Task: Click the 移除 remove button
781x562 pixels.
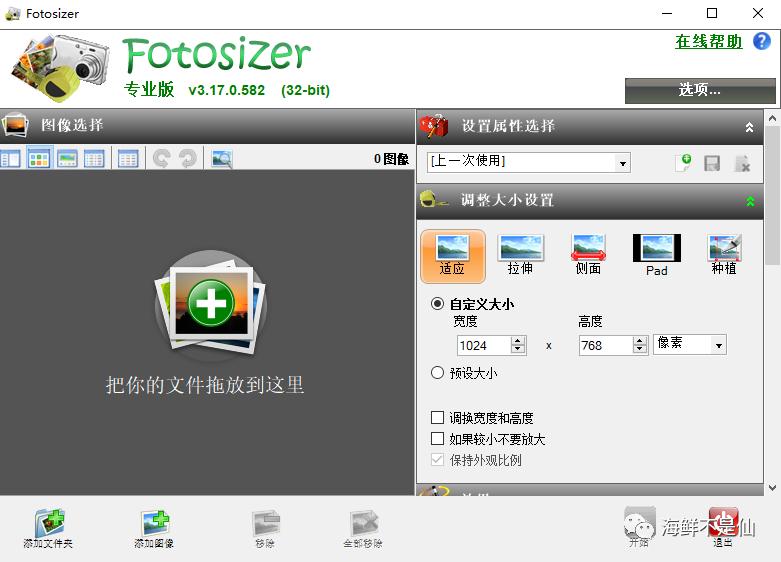Action: [265, 529]
